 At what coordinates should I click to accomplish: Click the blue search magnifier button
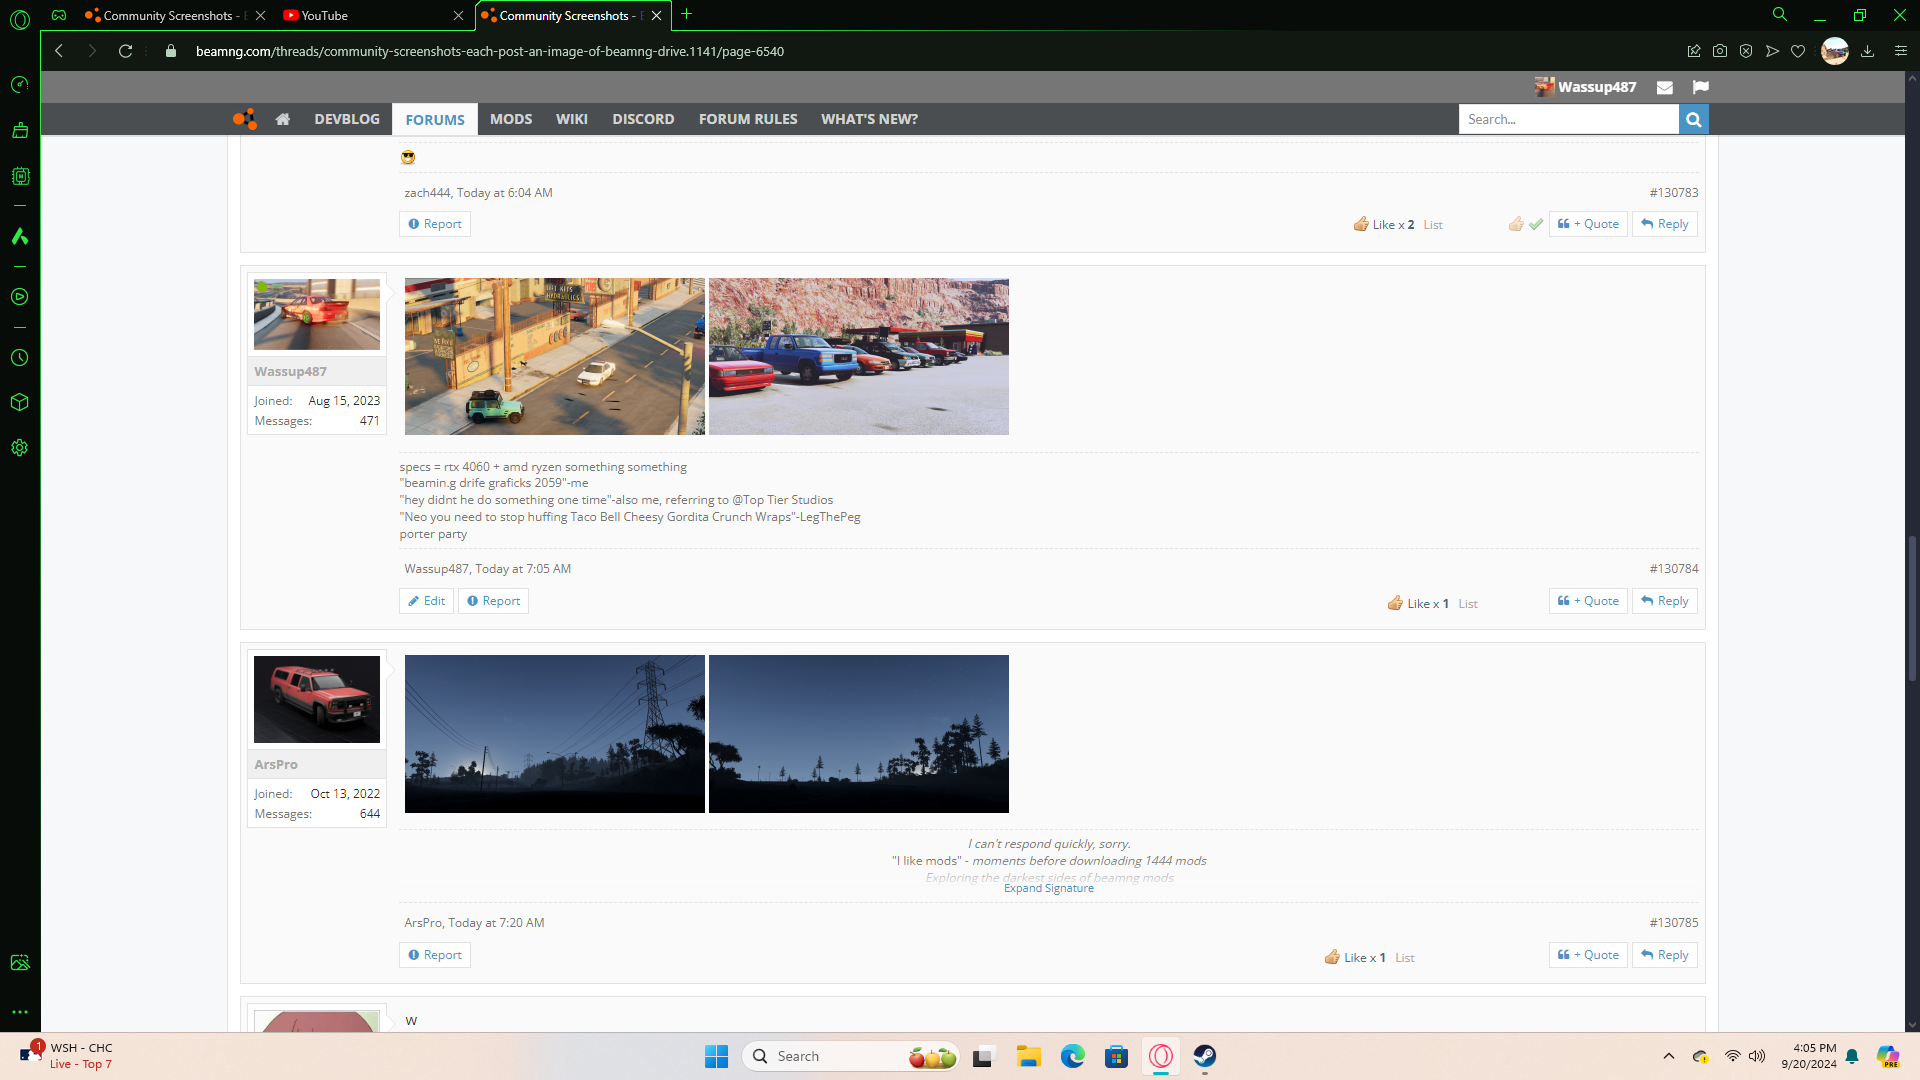(1693, 119)
